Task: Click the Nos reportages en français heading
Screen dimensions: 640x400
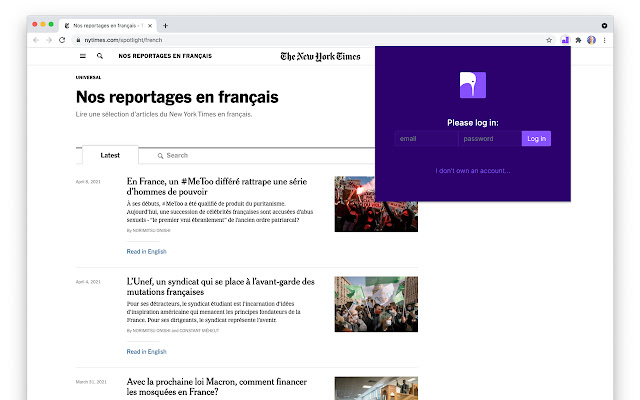Action: coord(177,97)
